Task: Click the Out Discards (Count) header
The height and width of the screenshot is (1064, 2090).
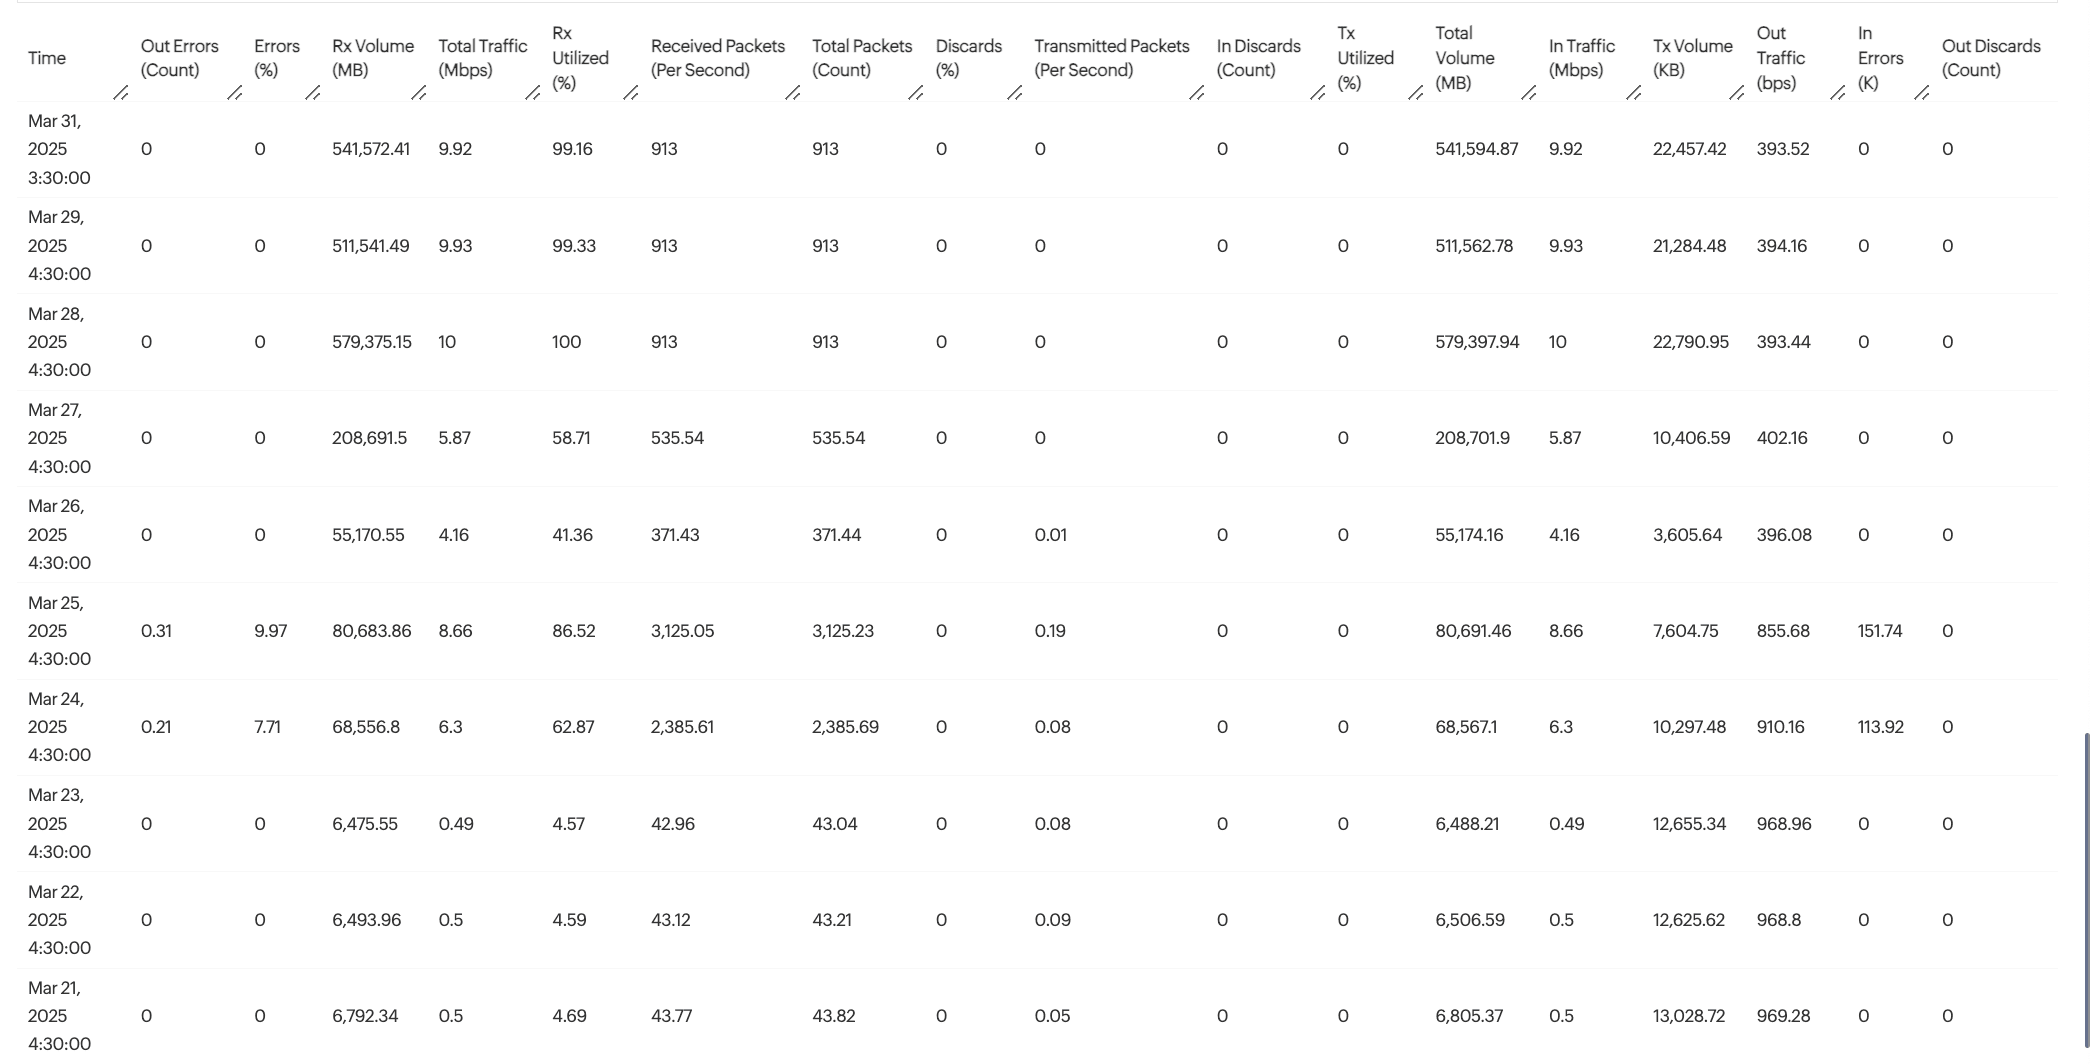Action: pos(1990,58)
